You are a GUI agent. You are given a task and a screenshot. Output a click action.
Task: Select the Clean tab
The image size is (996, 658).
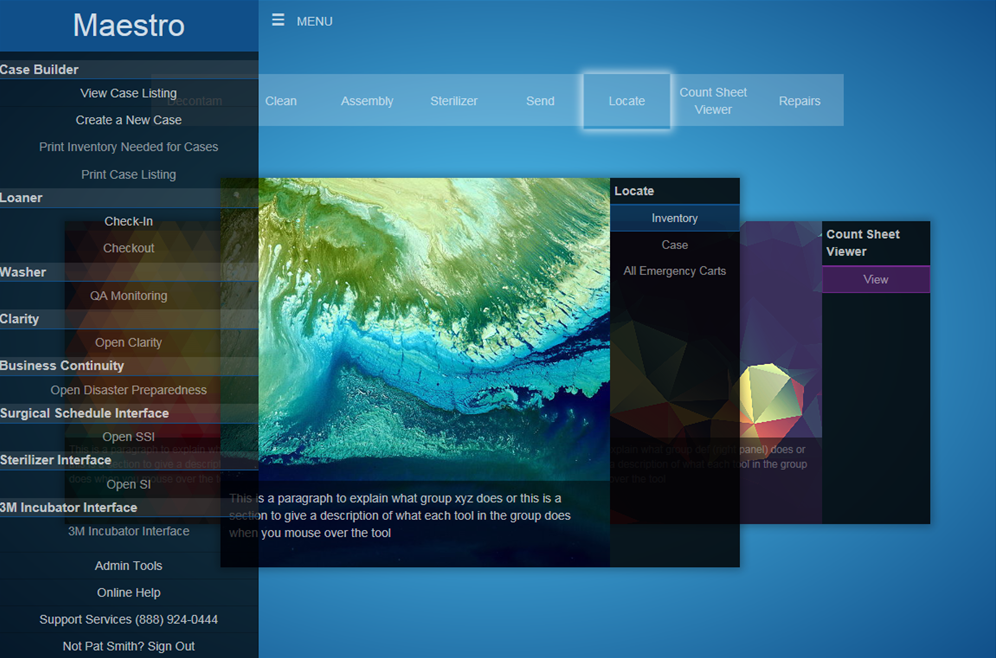coord(281,101)
